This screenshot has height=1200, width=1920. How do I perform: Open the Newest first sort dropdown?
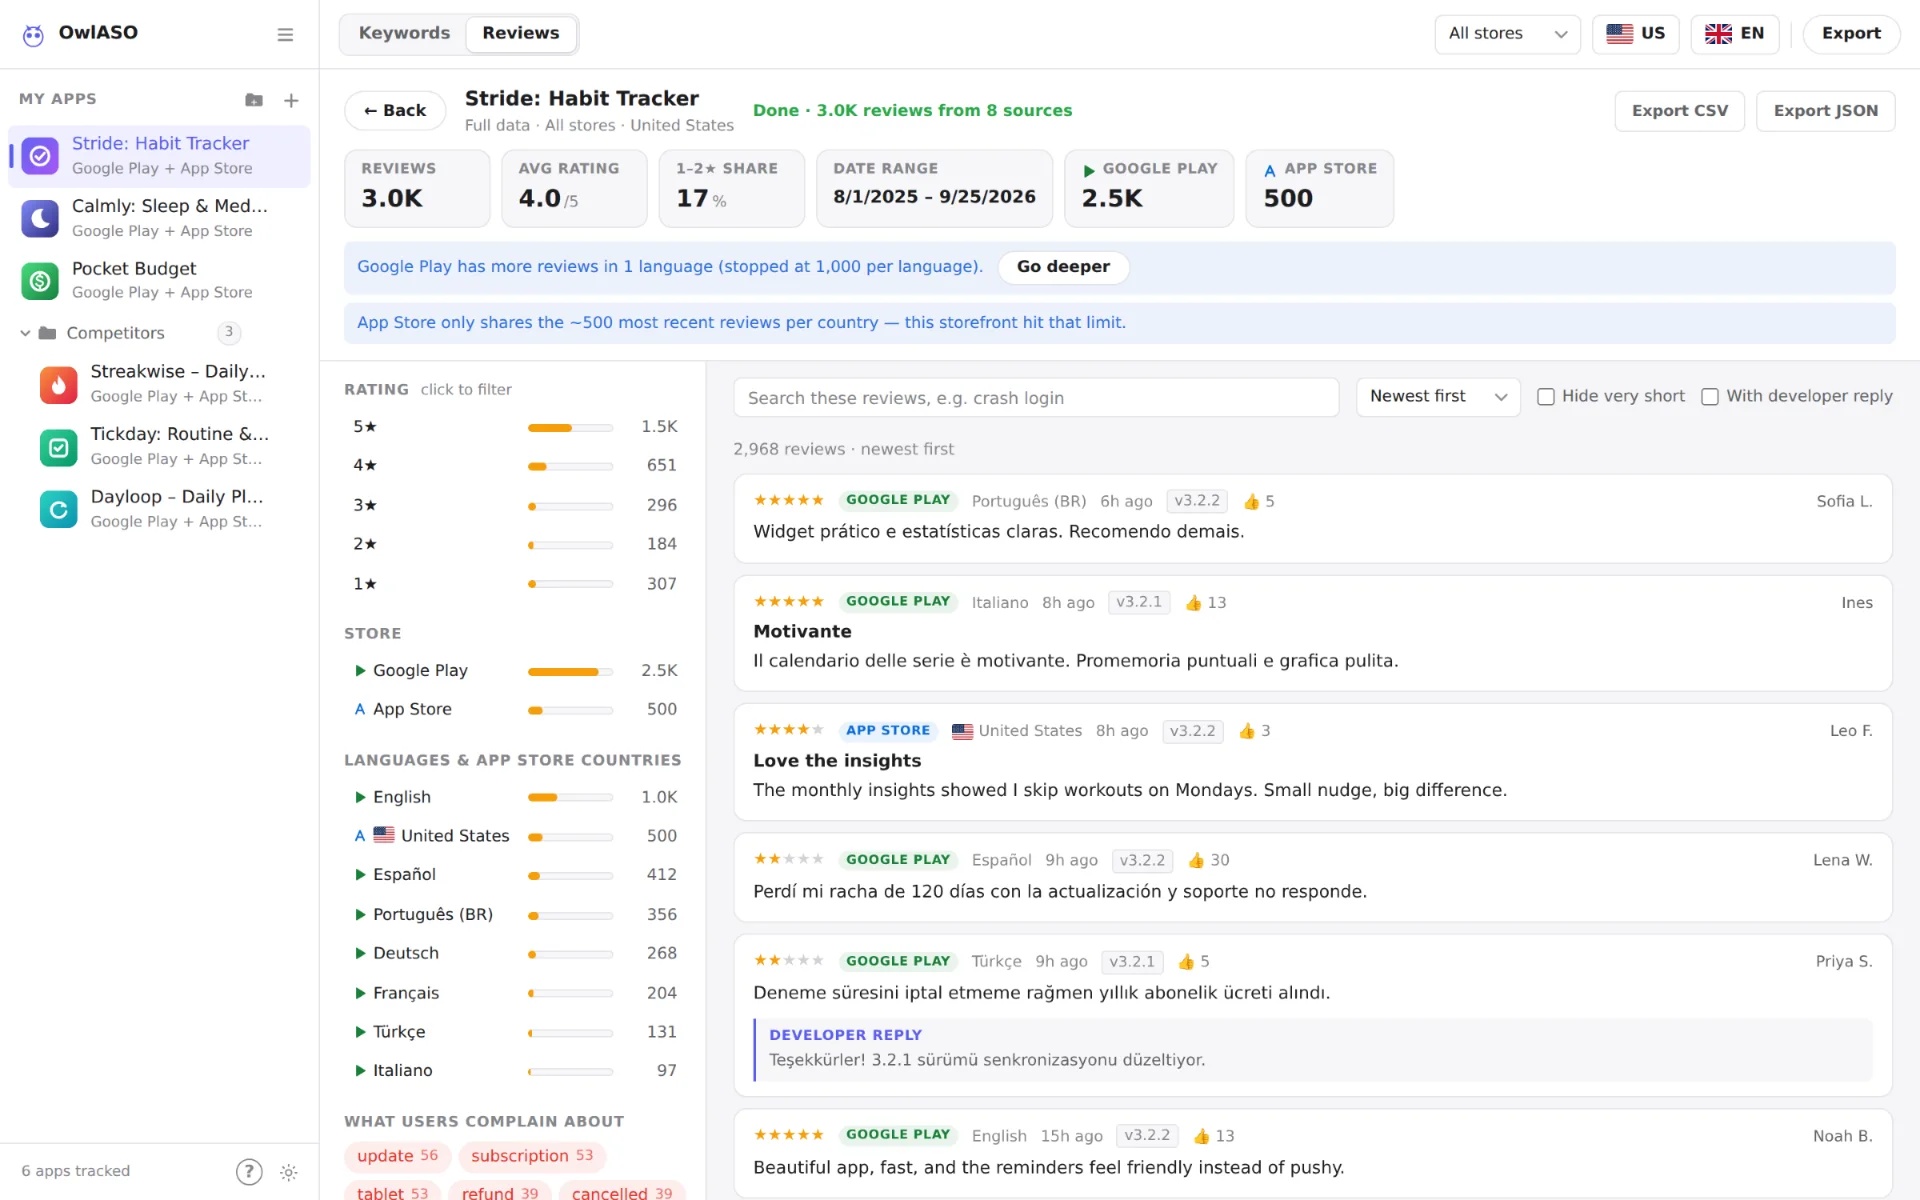pyautogui.click(x=1438, y=397)
